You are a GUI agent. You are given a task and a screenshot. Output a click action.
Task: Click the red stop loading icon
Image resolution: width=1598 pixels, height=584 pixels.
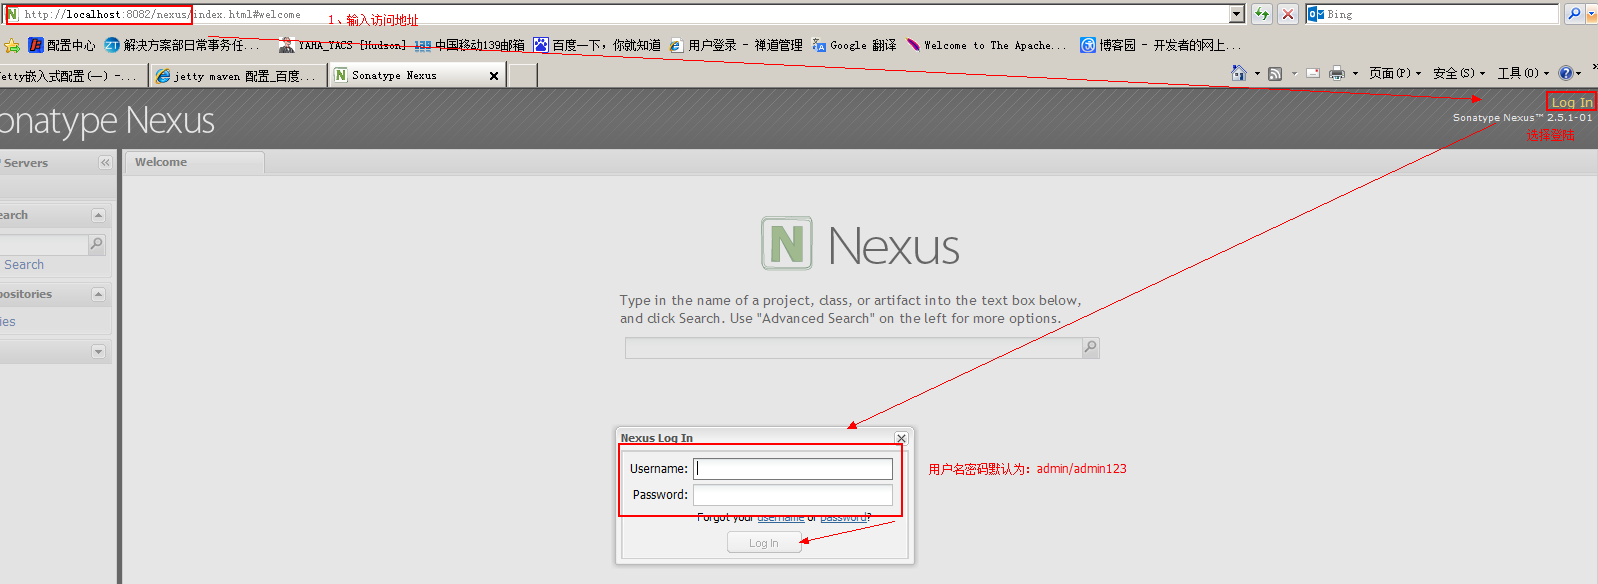point(1288,14)
